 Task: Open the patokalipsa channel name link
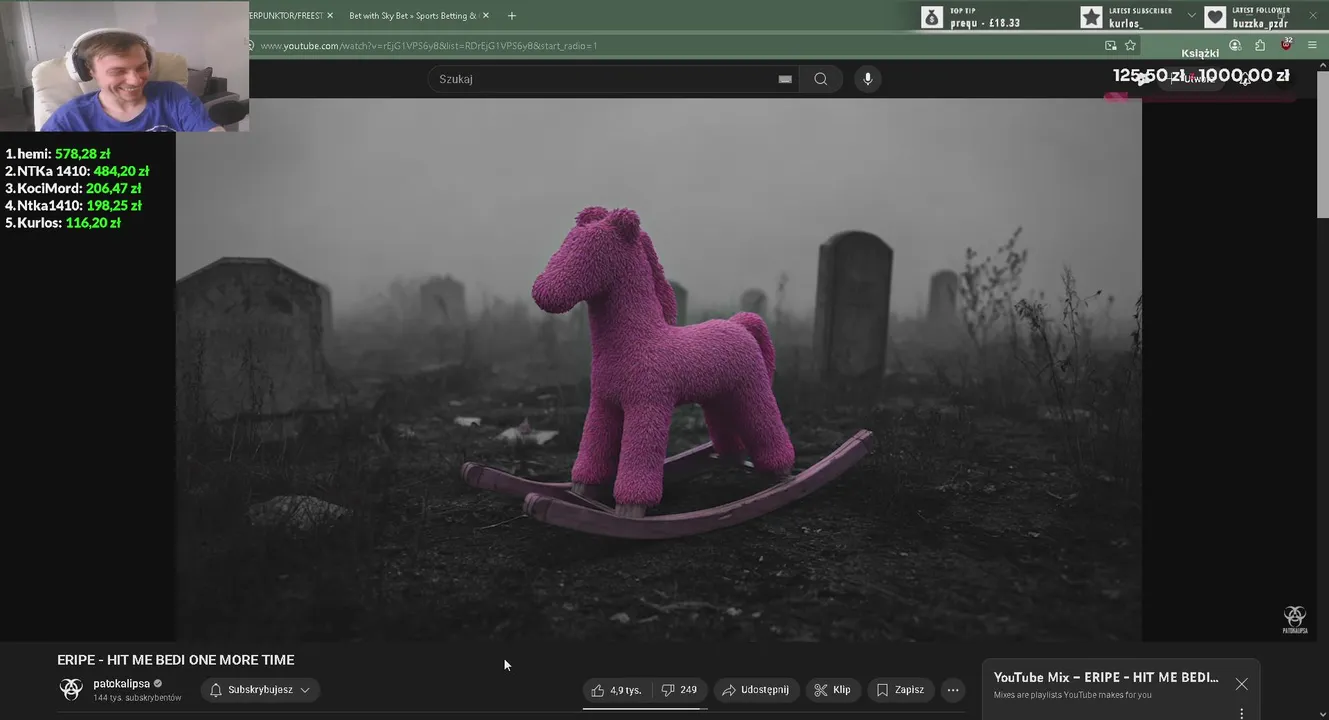pos(121,684)
